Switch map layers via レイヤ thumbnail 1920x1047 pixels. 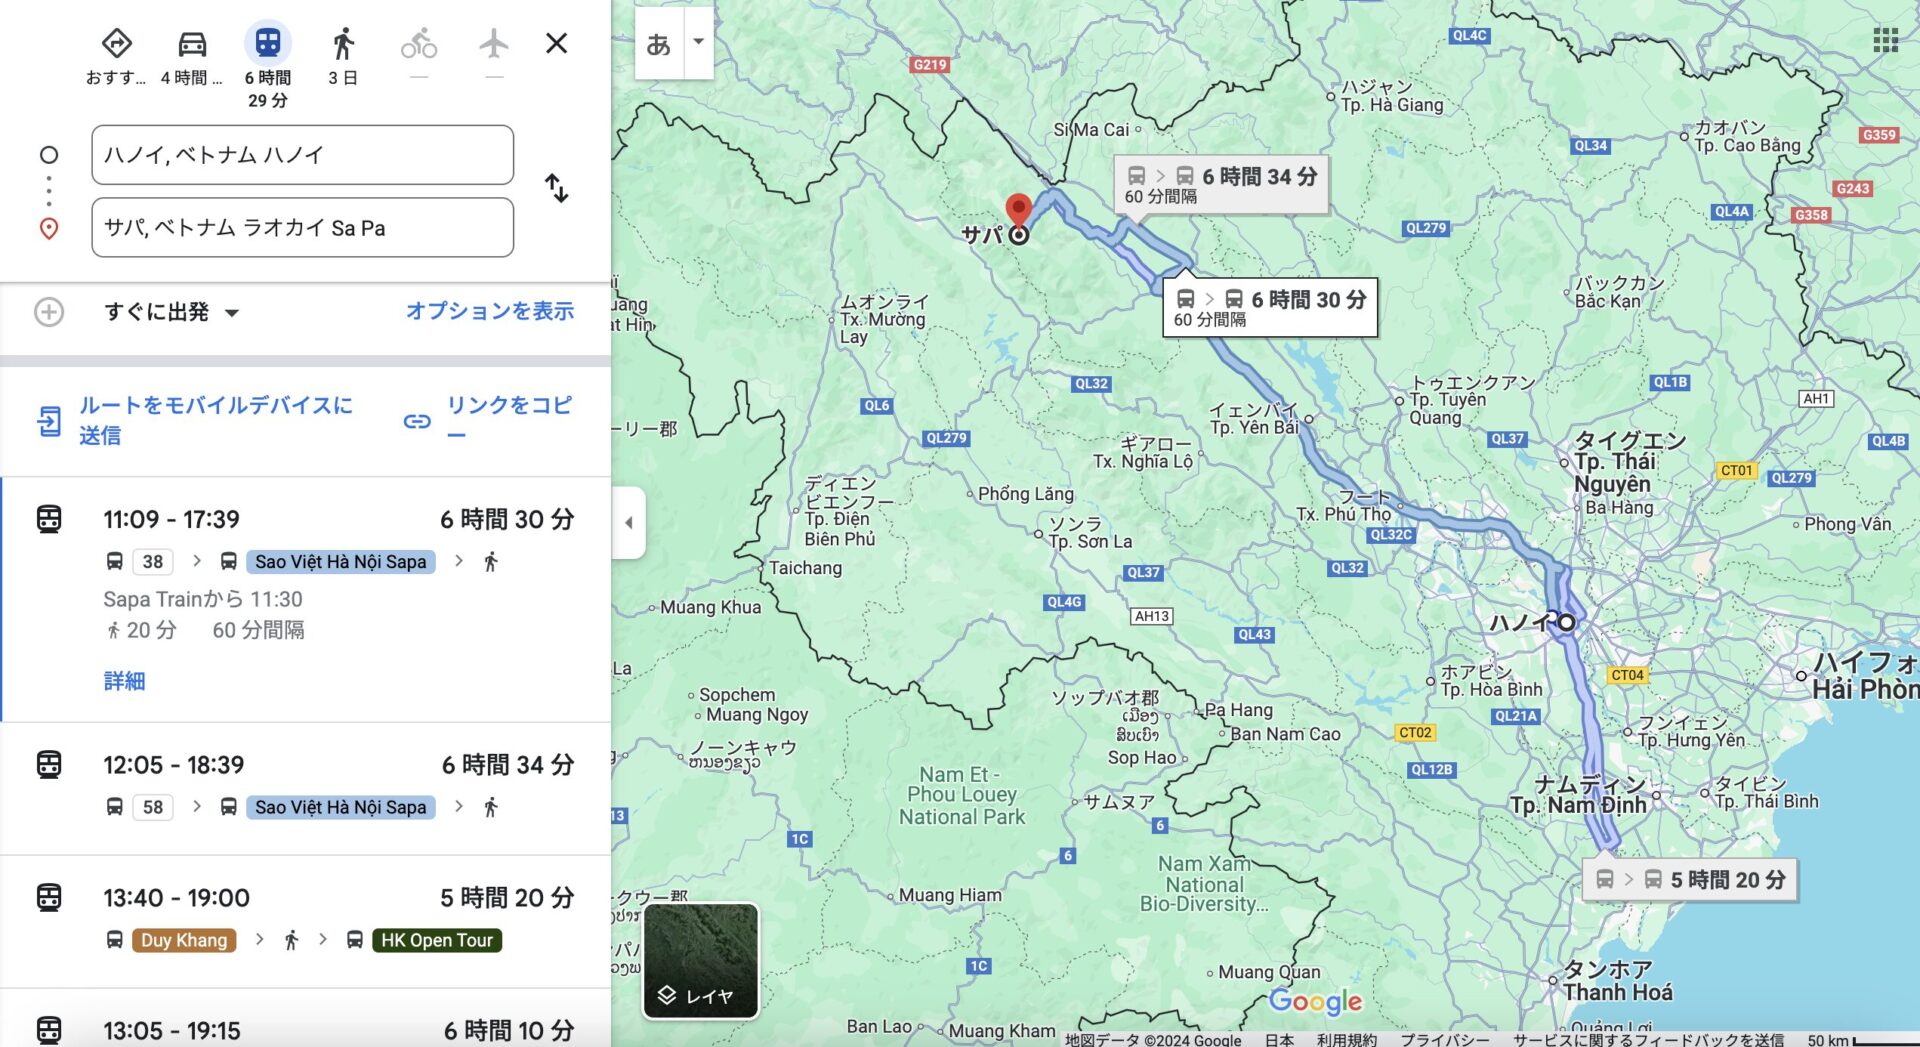coord(701,961)
